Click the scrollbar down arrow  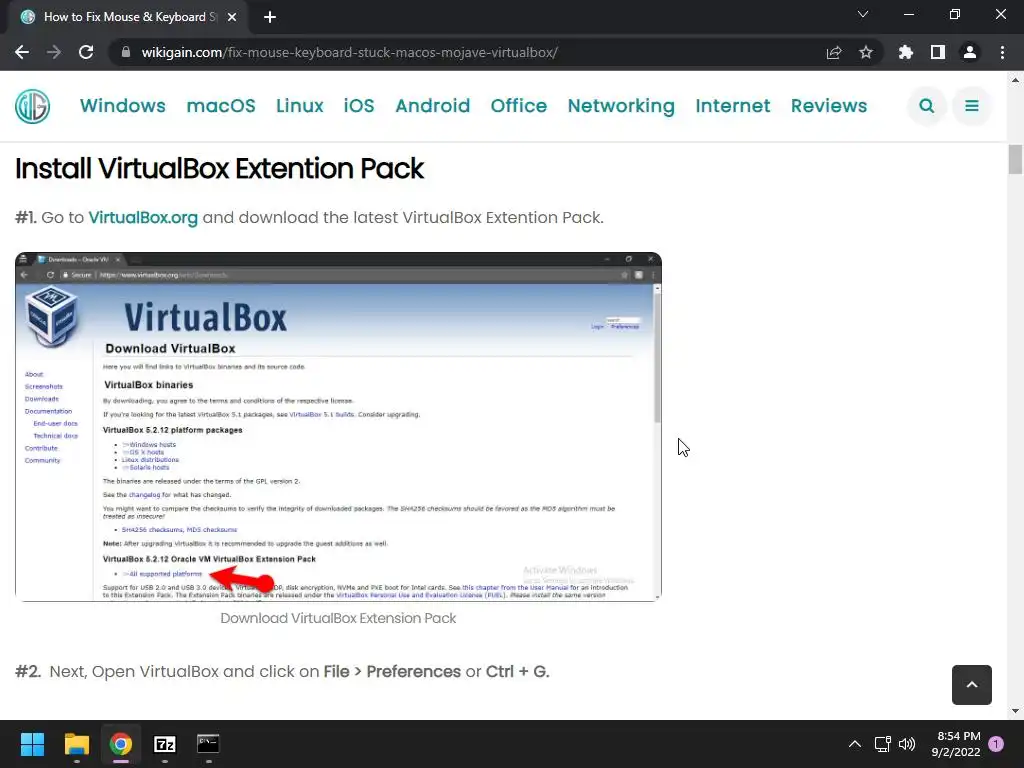point(1015,711)
